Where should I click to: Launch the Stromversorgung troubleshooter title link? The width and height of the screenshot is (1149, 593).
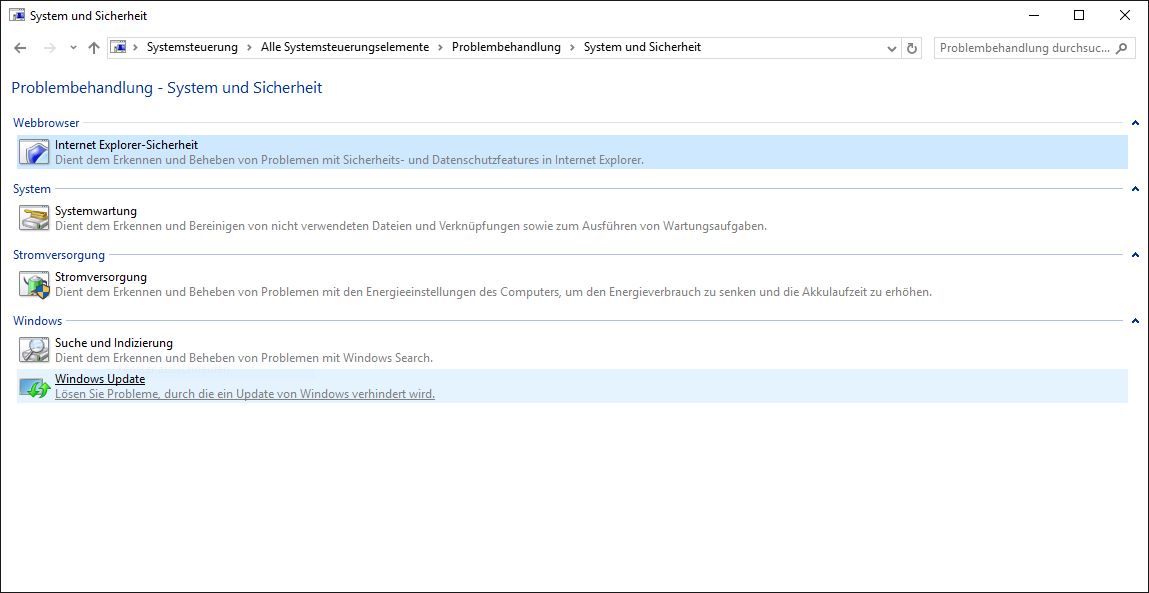click(101, 277)
